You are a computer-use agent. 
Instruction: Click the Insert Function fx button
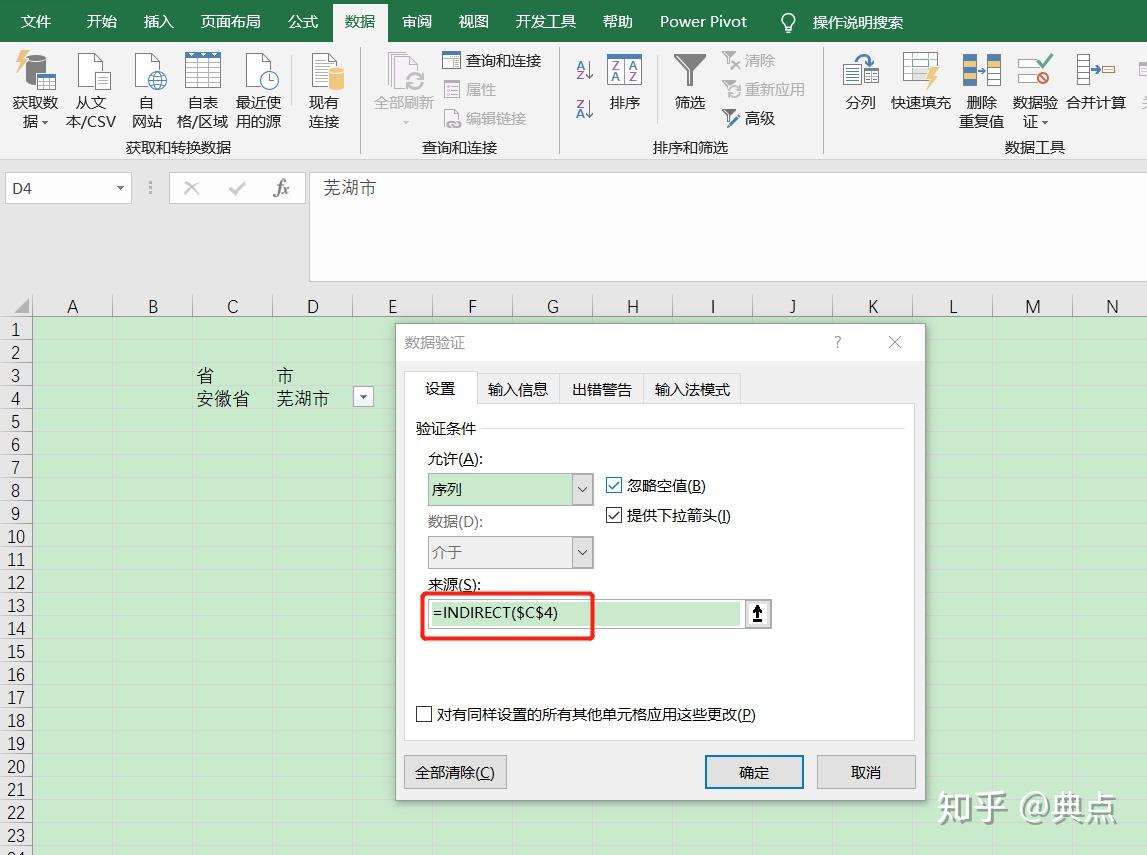(281, 189)
